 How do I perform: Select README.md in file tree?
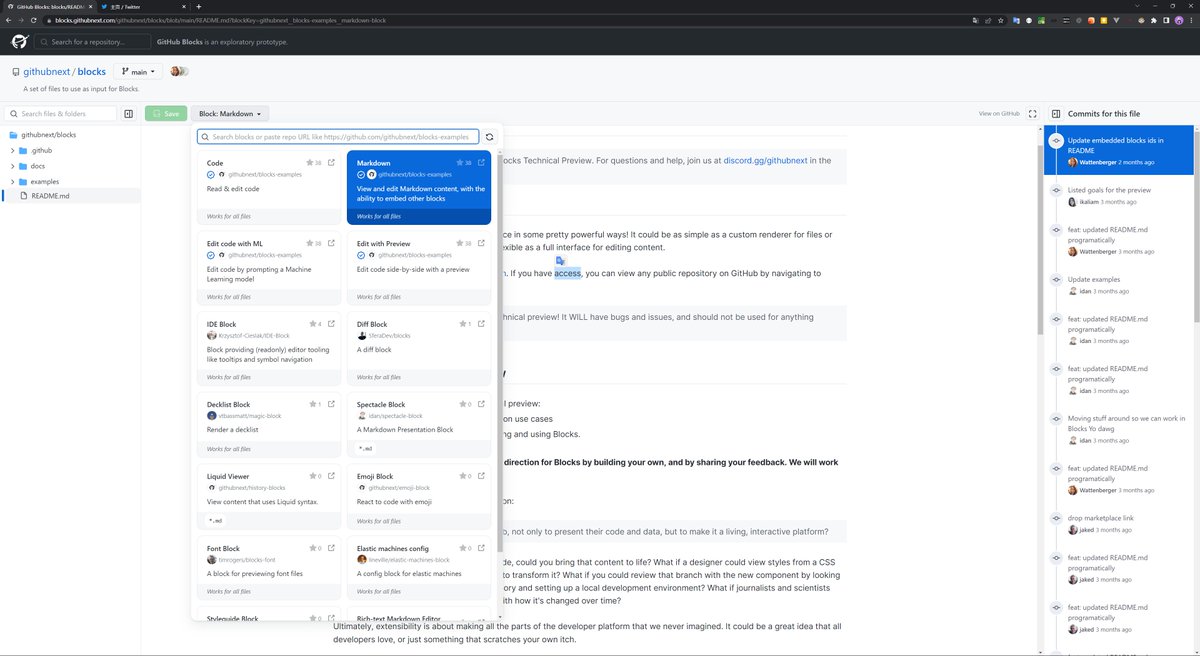pyautogui.click(x=71, y=196)
